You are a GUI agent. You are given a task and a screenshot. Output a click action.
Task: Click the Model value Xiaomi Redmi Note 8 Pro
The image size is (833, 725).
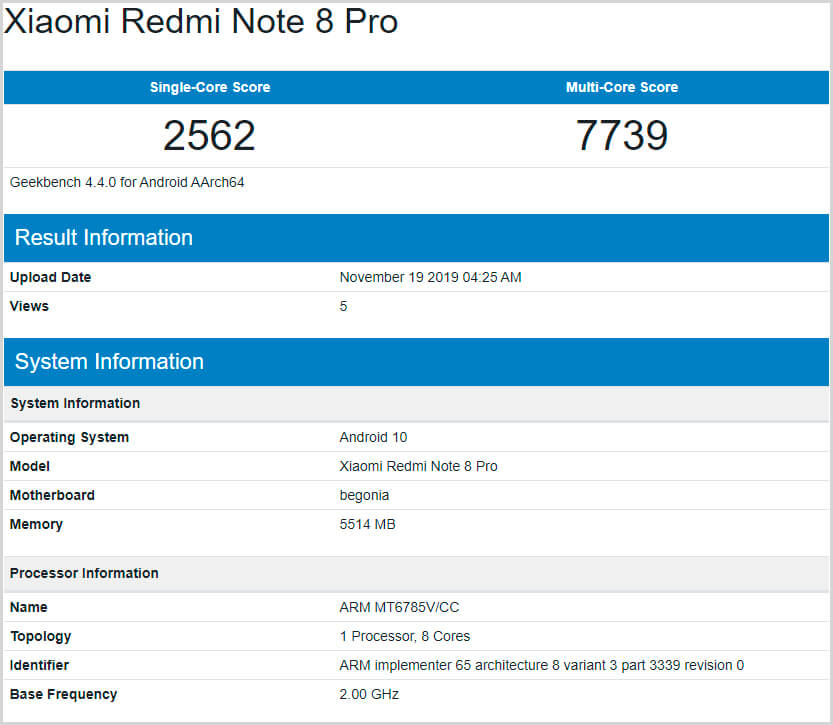(x=419, y=466)
